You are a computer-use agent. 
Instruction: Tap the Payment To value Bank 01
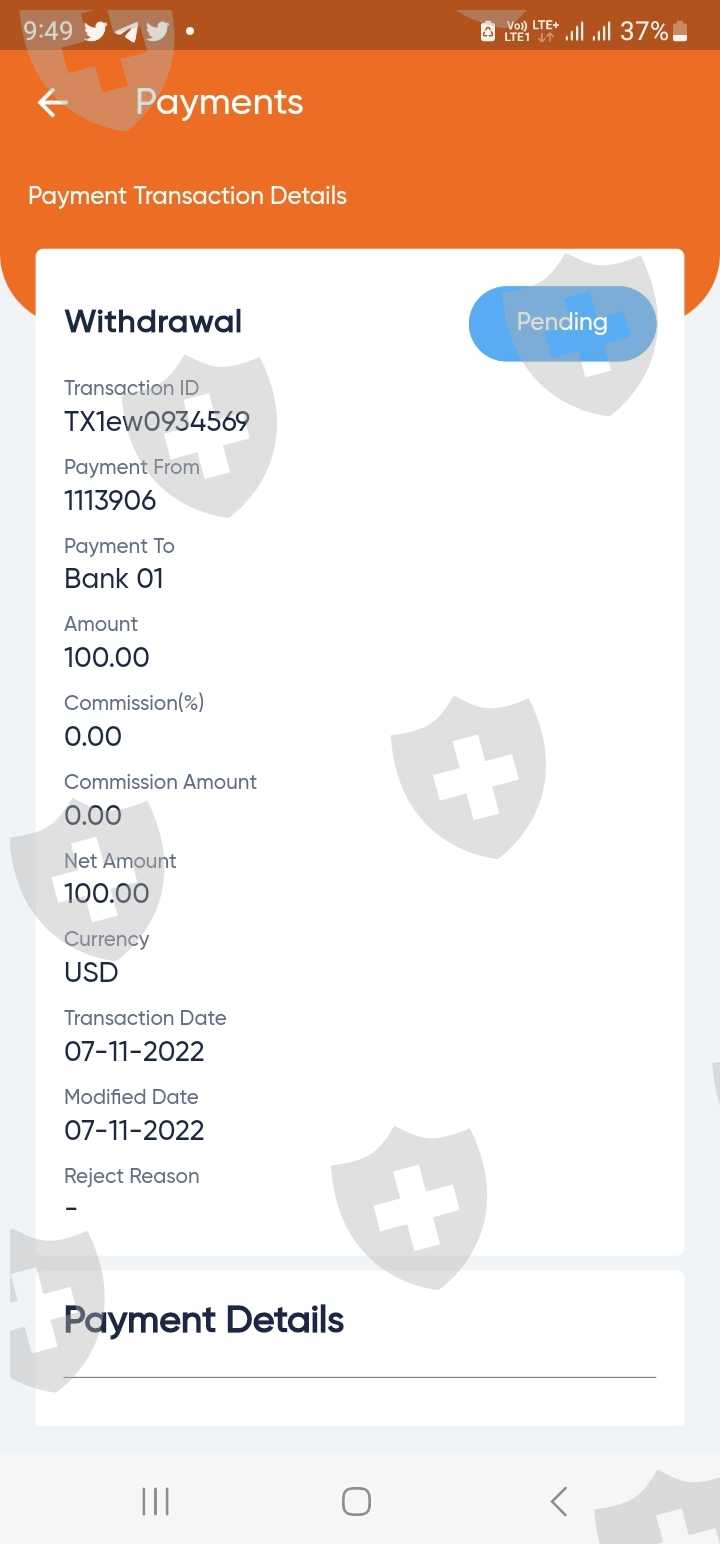point(113,579)
